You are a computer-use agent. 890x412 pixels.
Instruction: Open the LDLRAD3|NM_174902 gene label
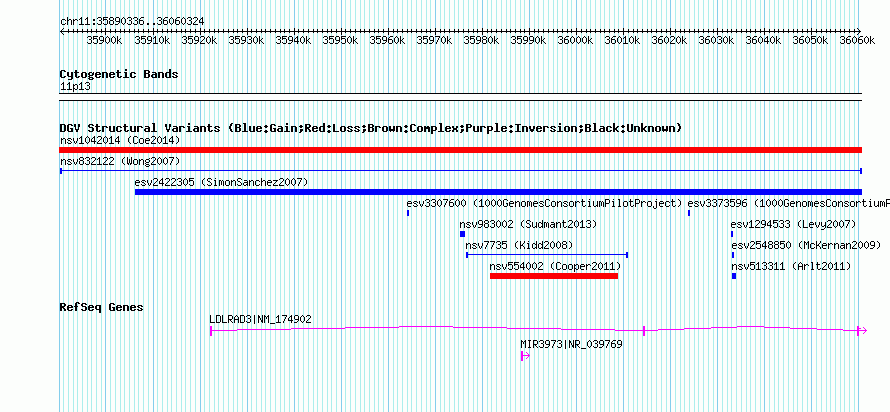tap(261, 319)
